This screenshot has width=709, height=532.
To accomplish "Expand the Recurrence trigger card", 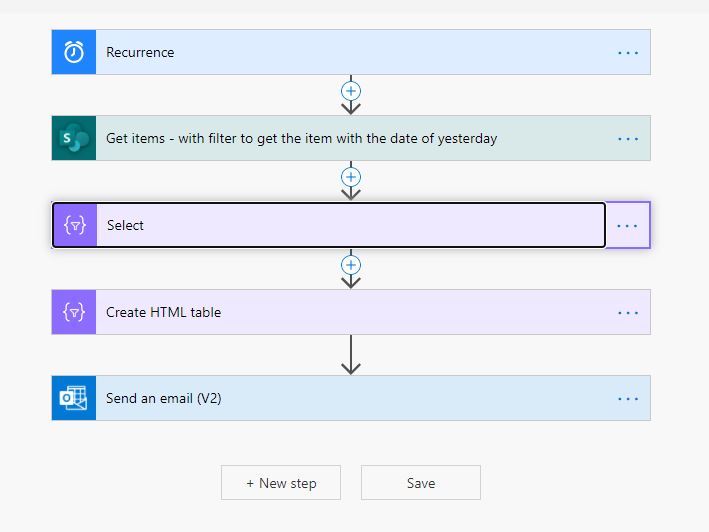I will (x=351, y=52).
